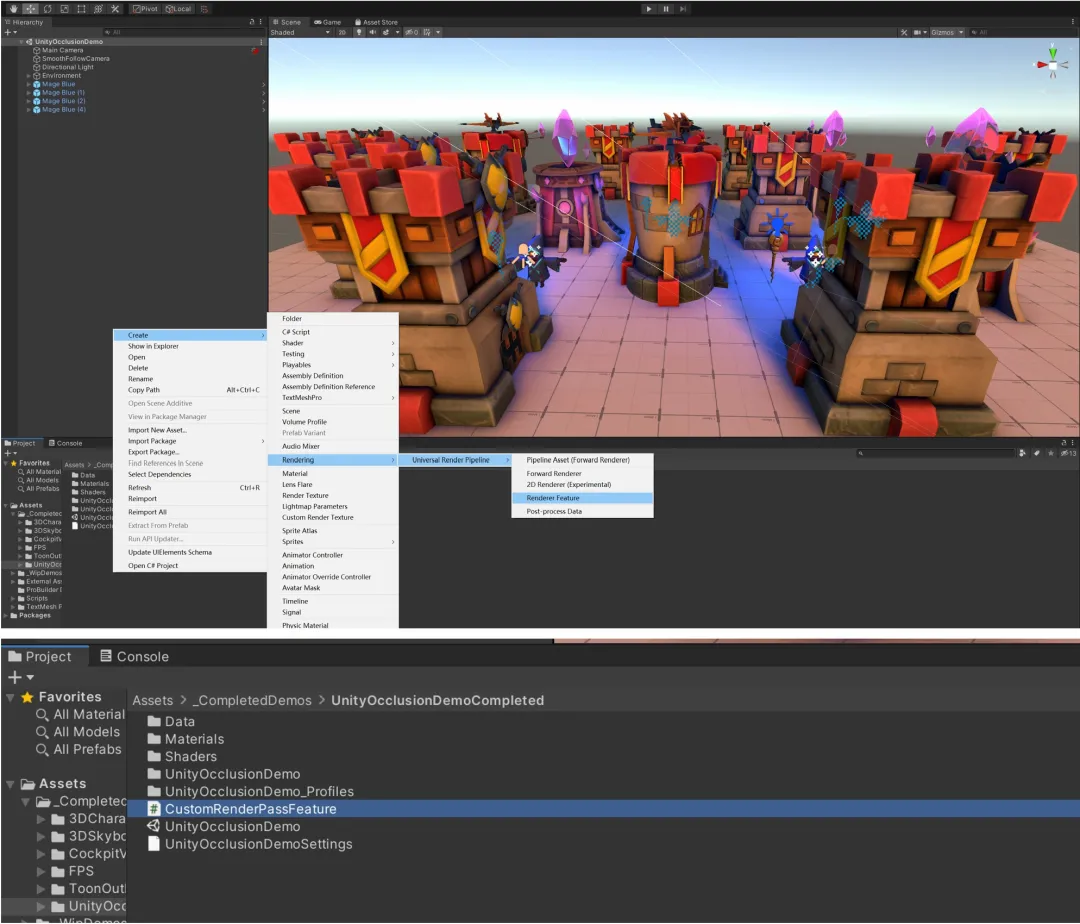The width and height of the screenshot is (1080, 924).
Task: Switch to Console tab in enlarged panel
Action: click(x=134, y=656)
